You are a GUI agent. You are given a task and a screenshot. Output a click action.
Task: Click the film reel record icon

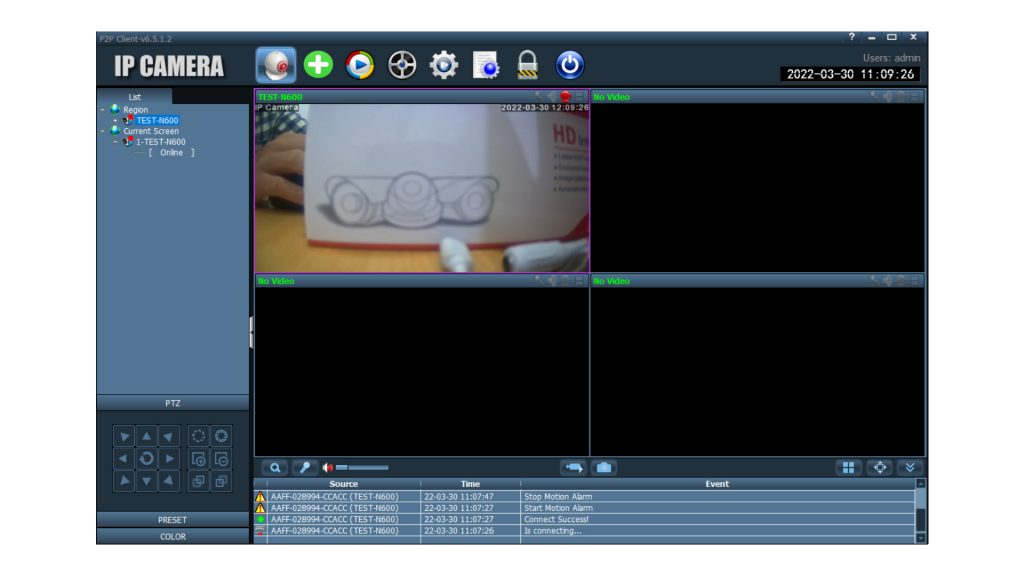click(402, 65)
